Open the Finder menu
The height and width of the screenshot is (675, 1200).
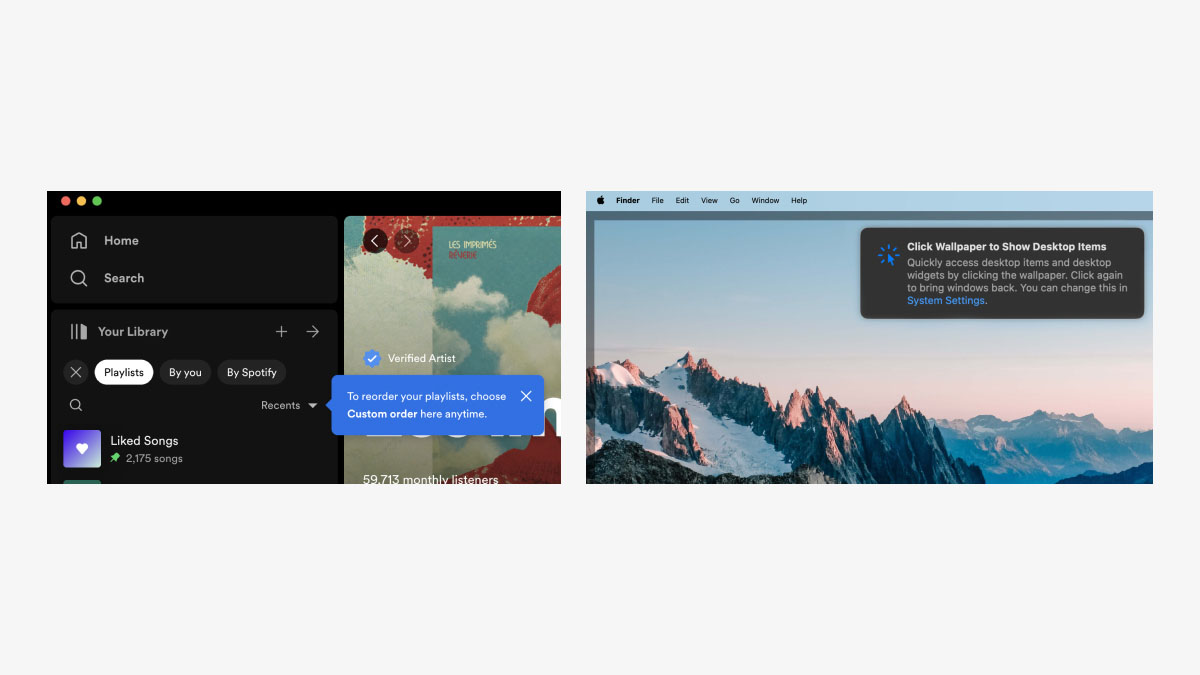(627, 200)
